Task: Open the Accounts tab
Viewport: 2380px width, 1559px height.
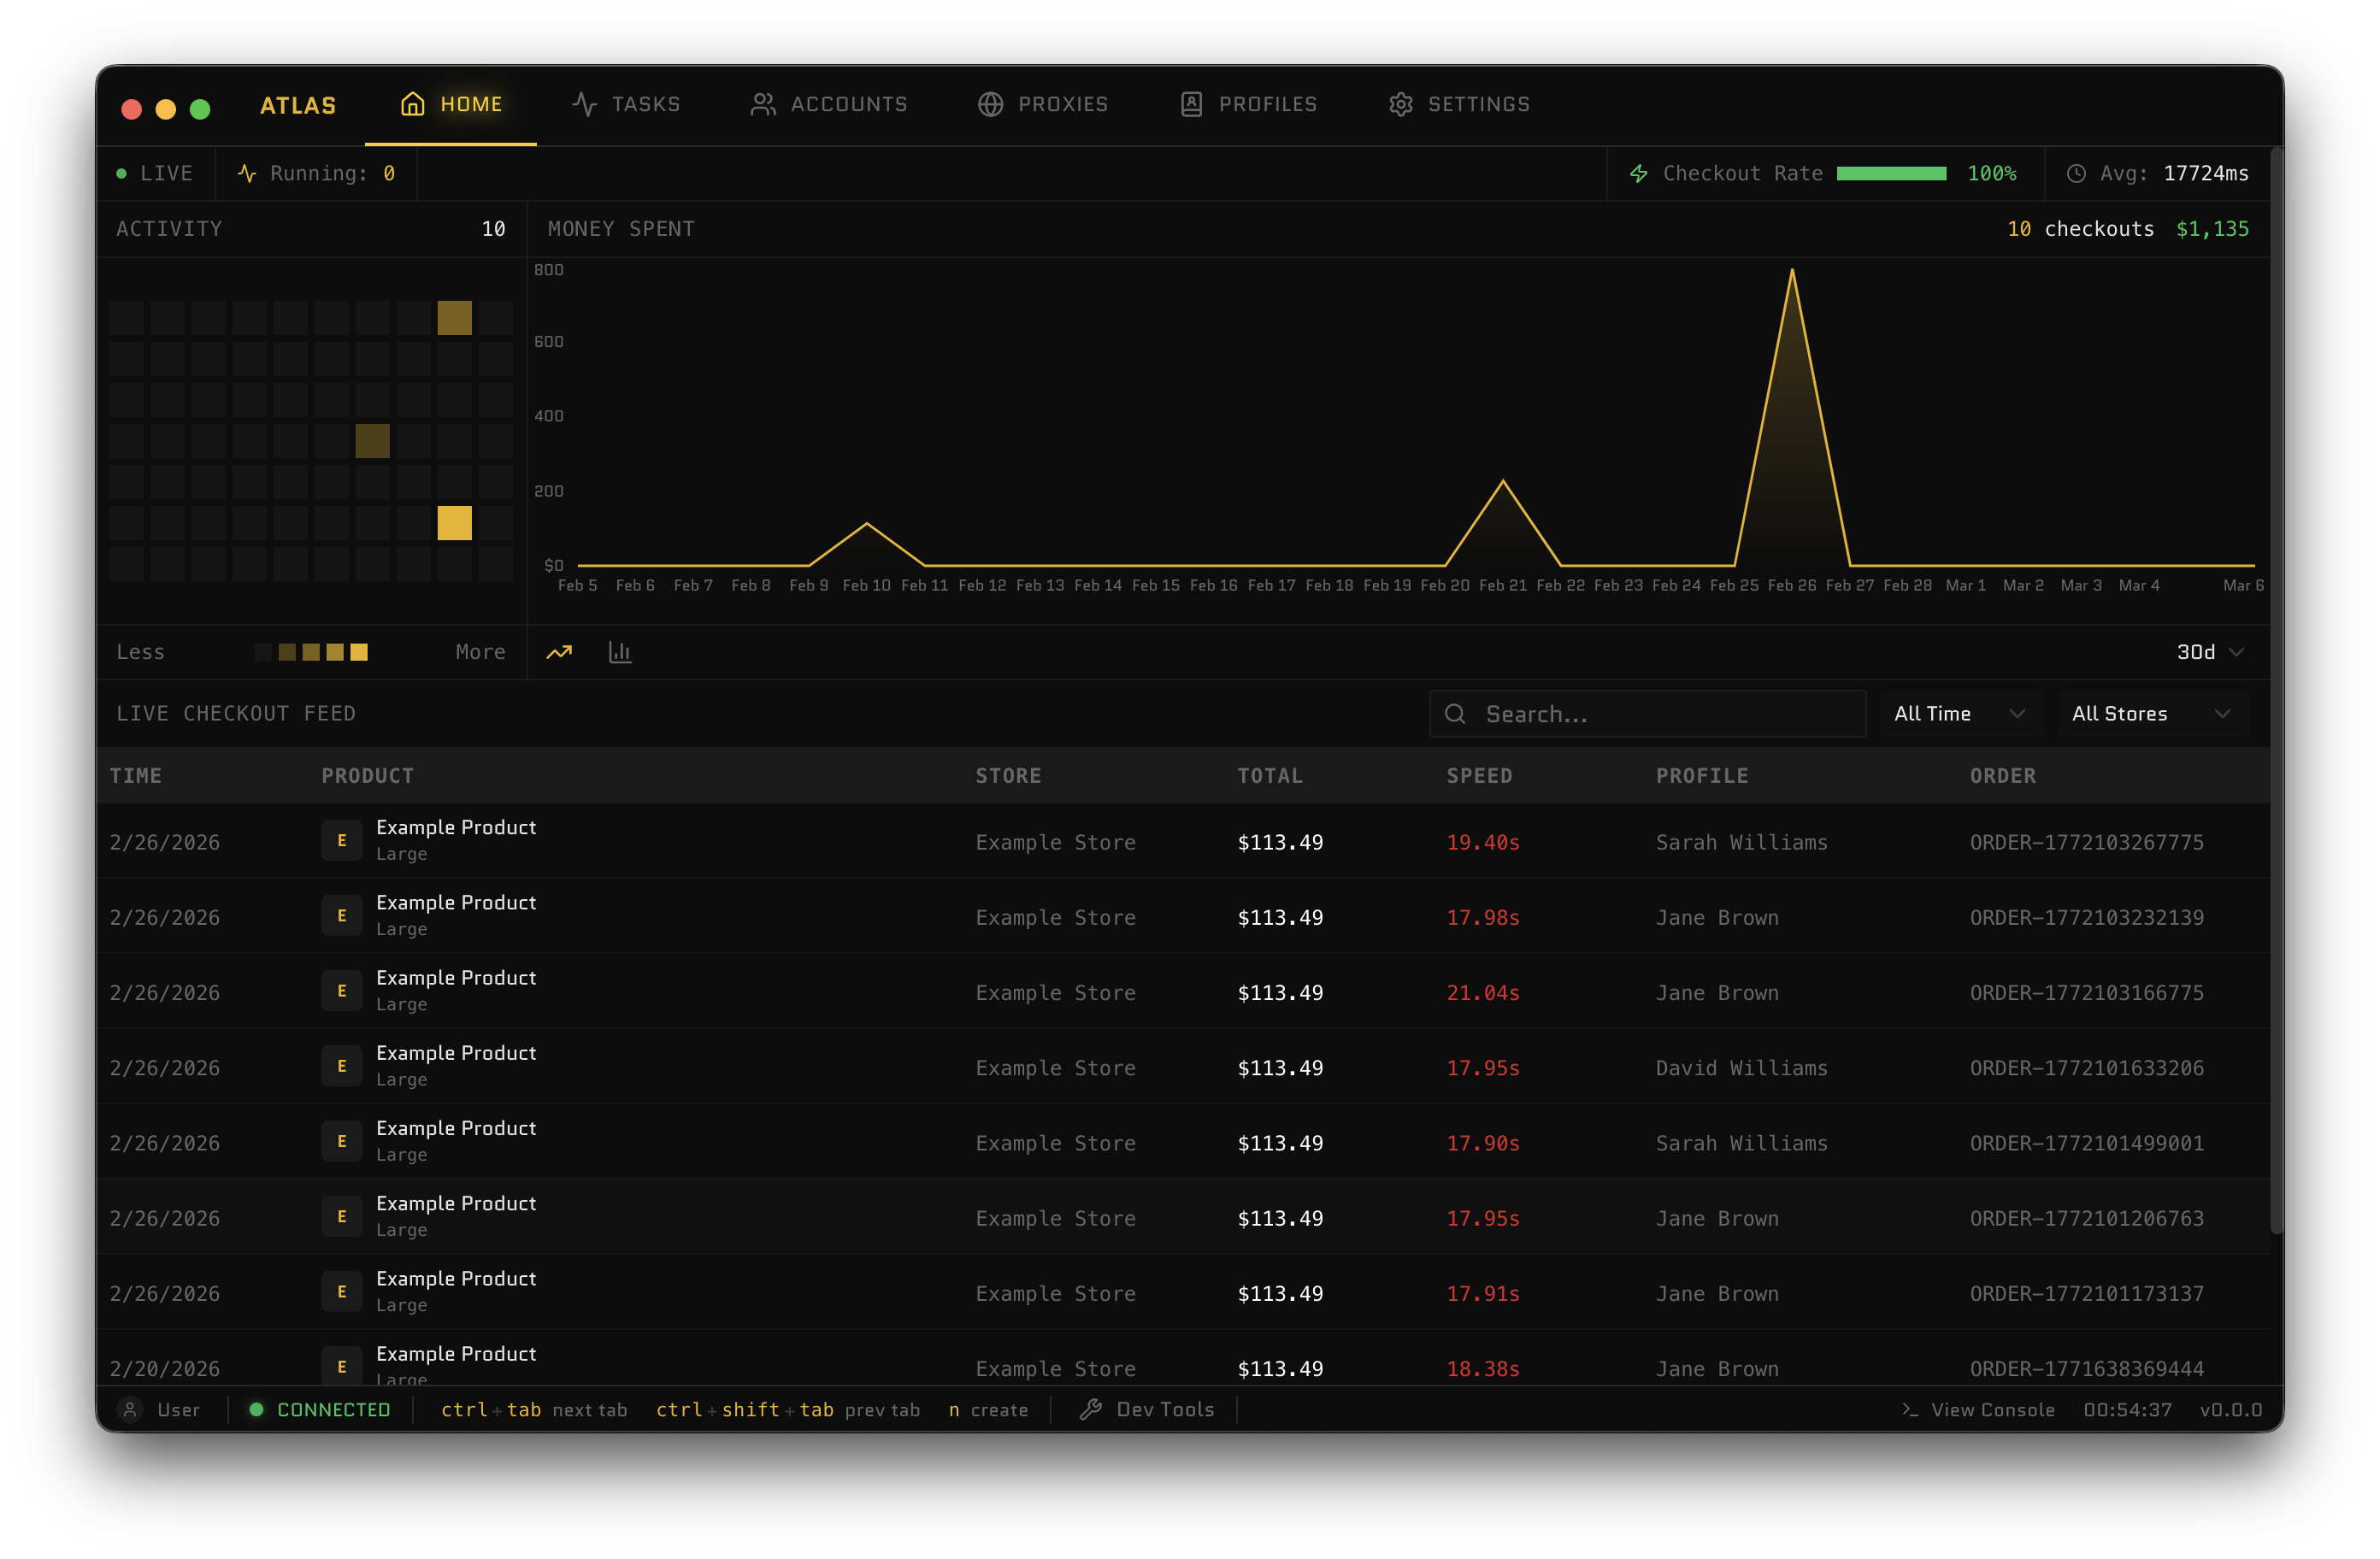Action: 829,104
